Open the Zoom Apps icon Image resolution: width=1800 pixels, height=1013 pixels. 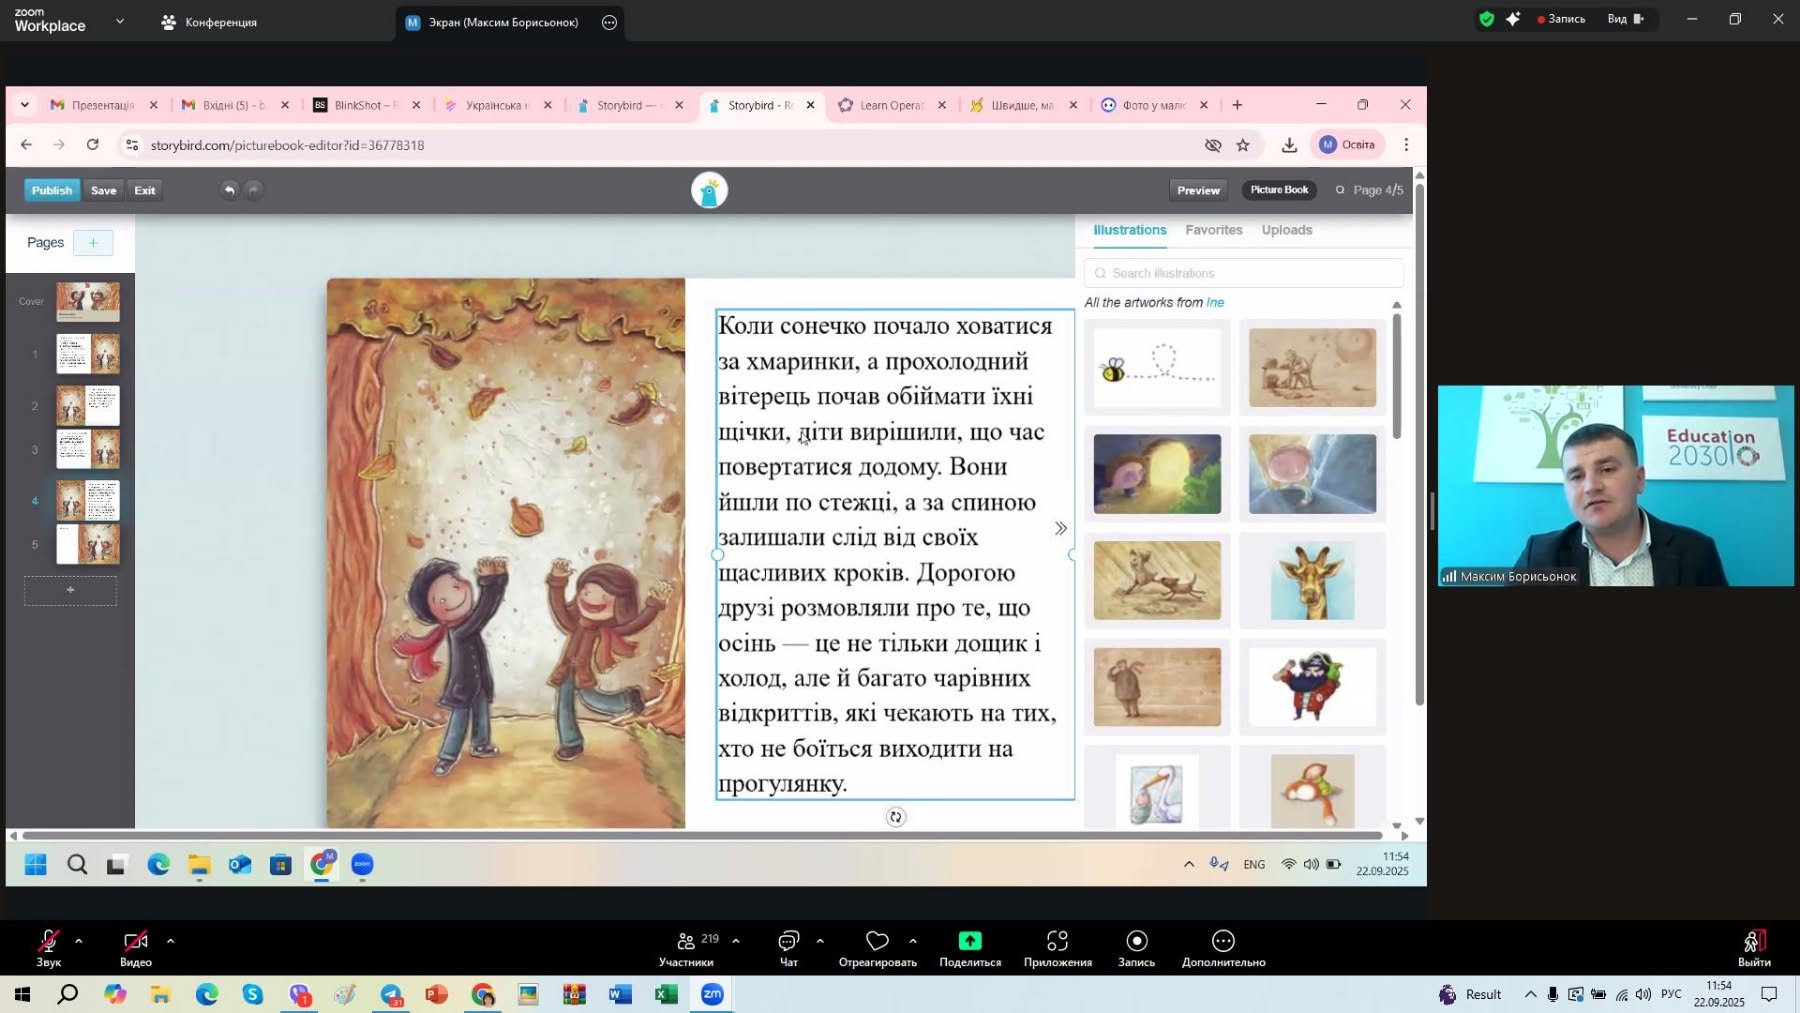1057,941
